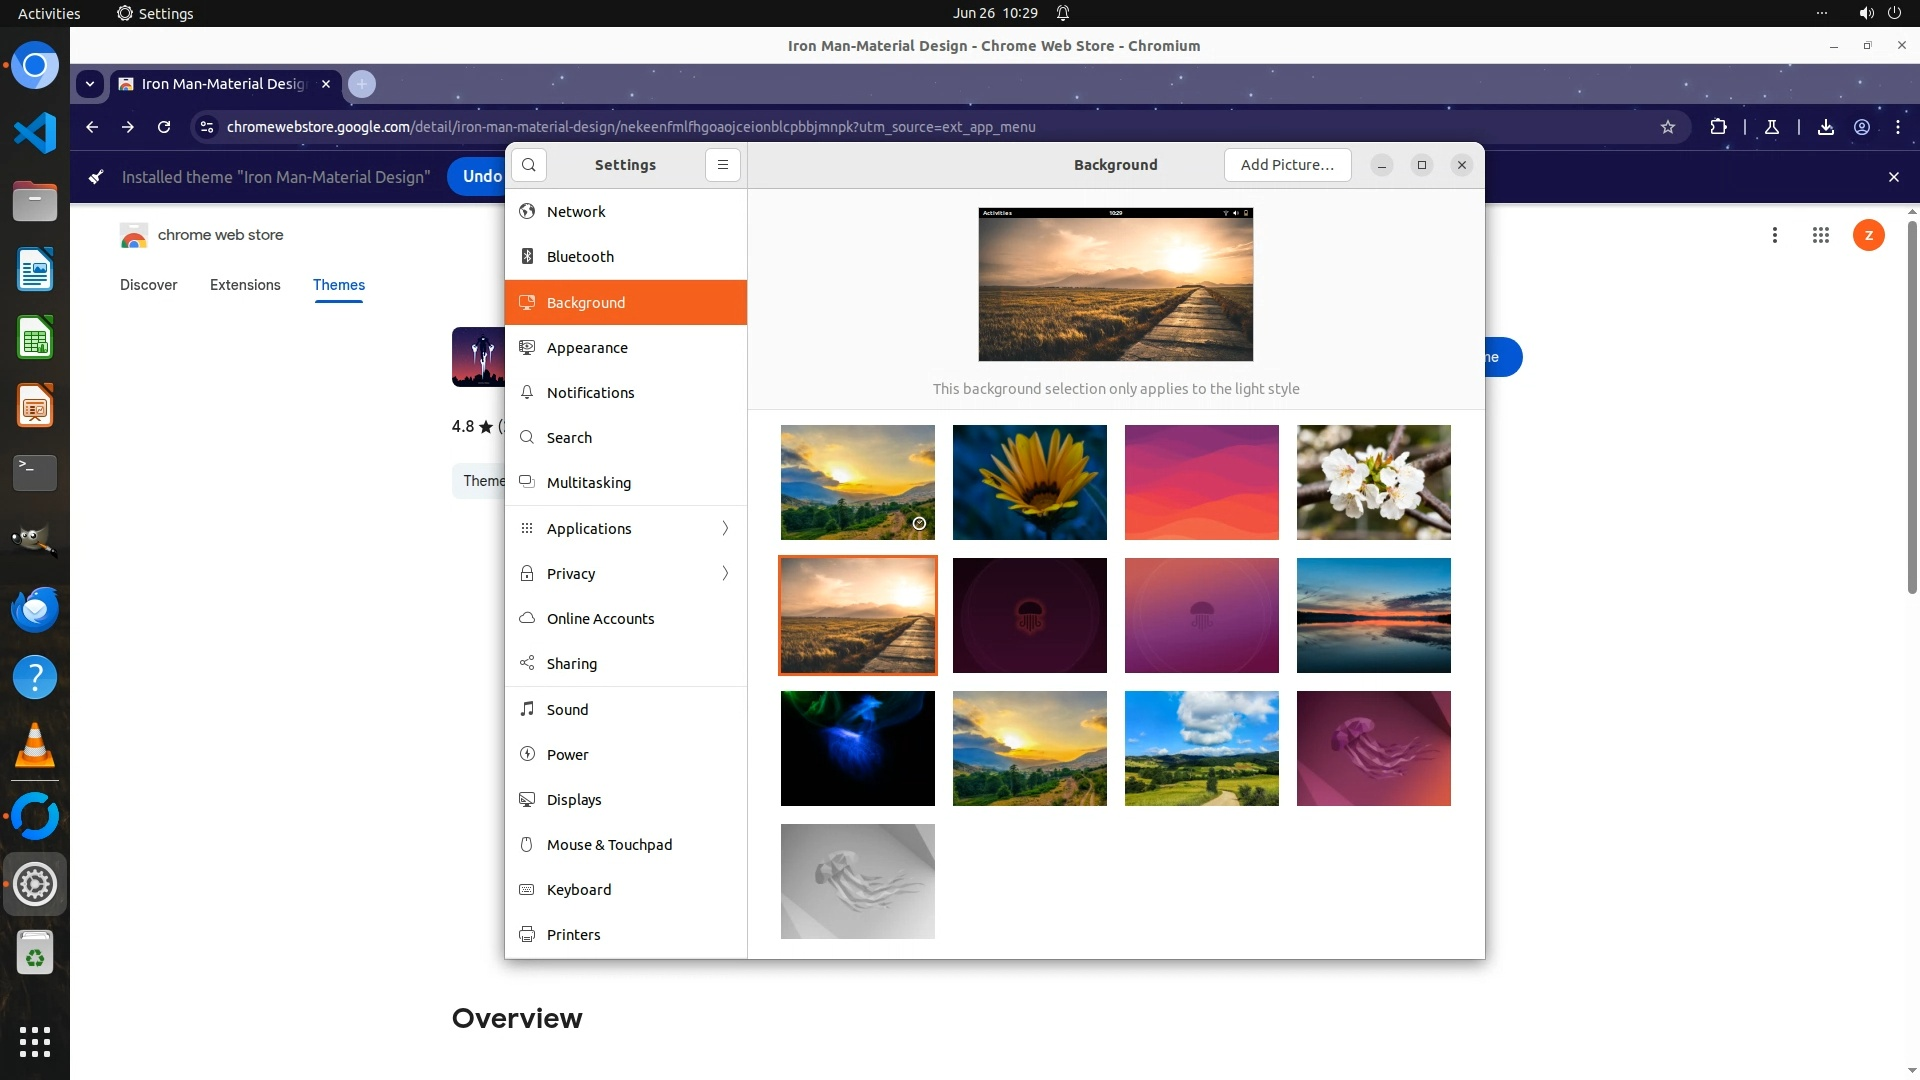The height and width of the screenshot is (1080, 1920).
Task: Choose the white blossom wallpaper
Action: point(1373,482)
